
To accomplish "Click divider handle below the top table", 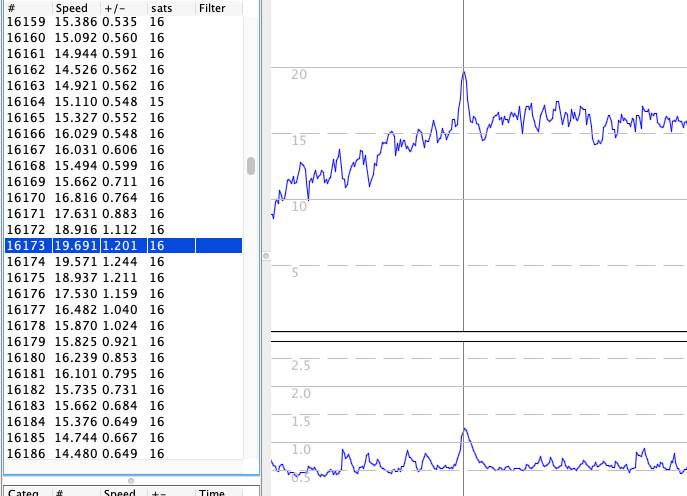I will click(x=130, y=480).
